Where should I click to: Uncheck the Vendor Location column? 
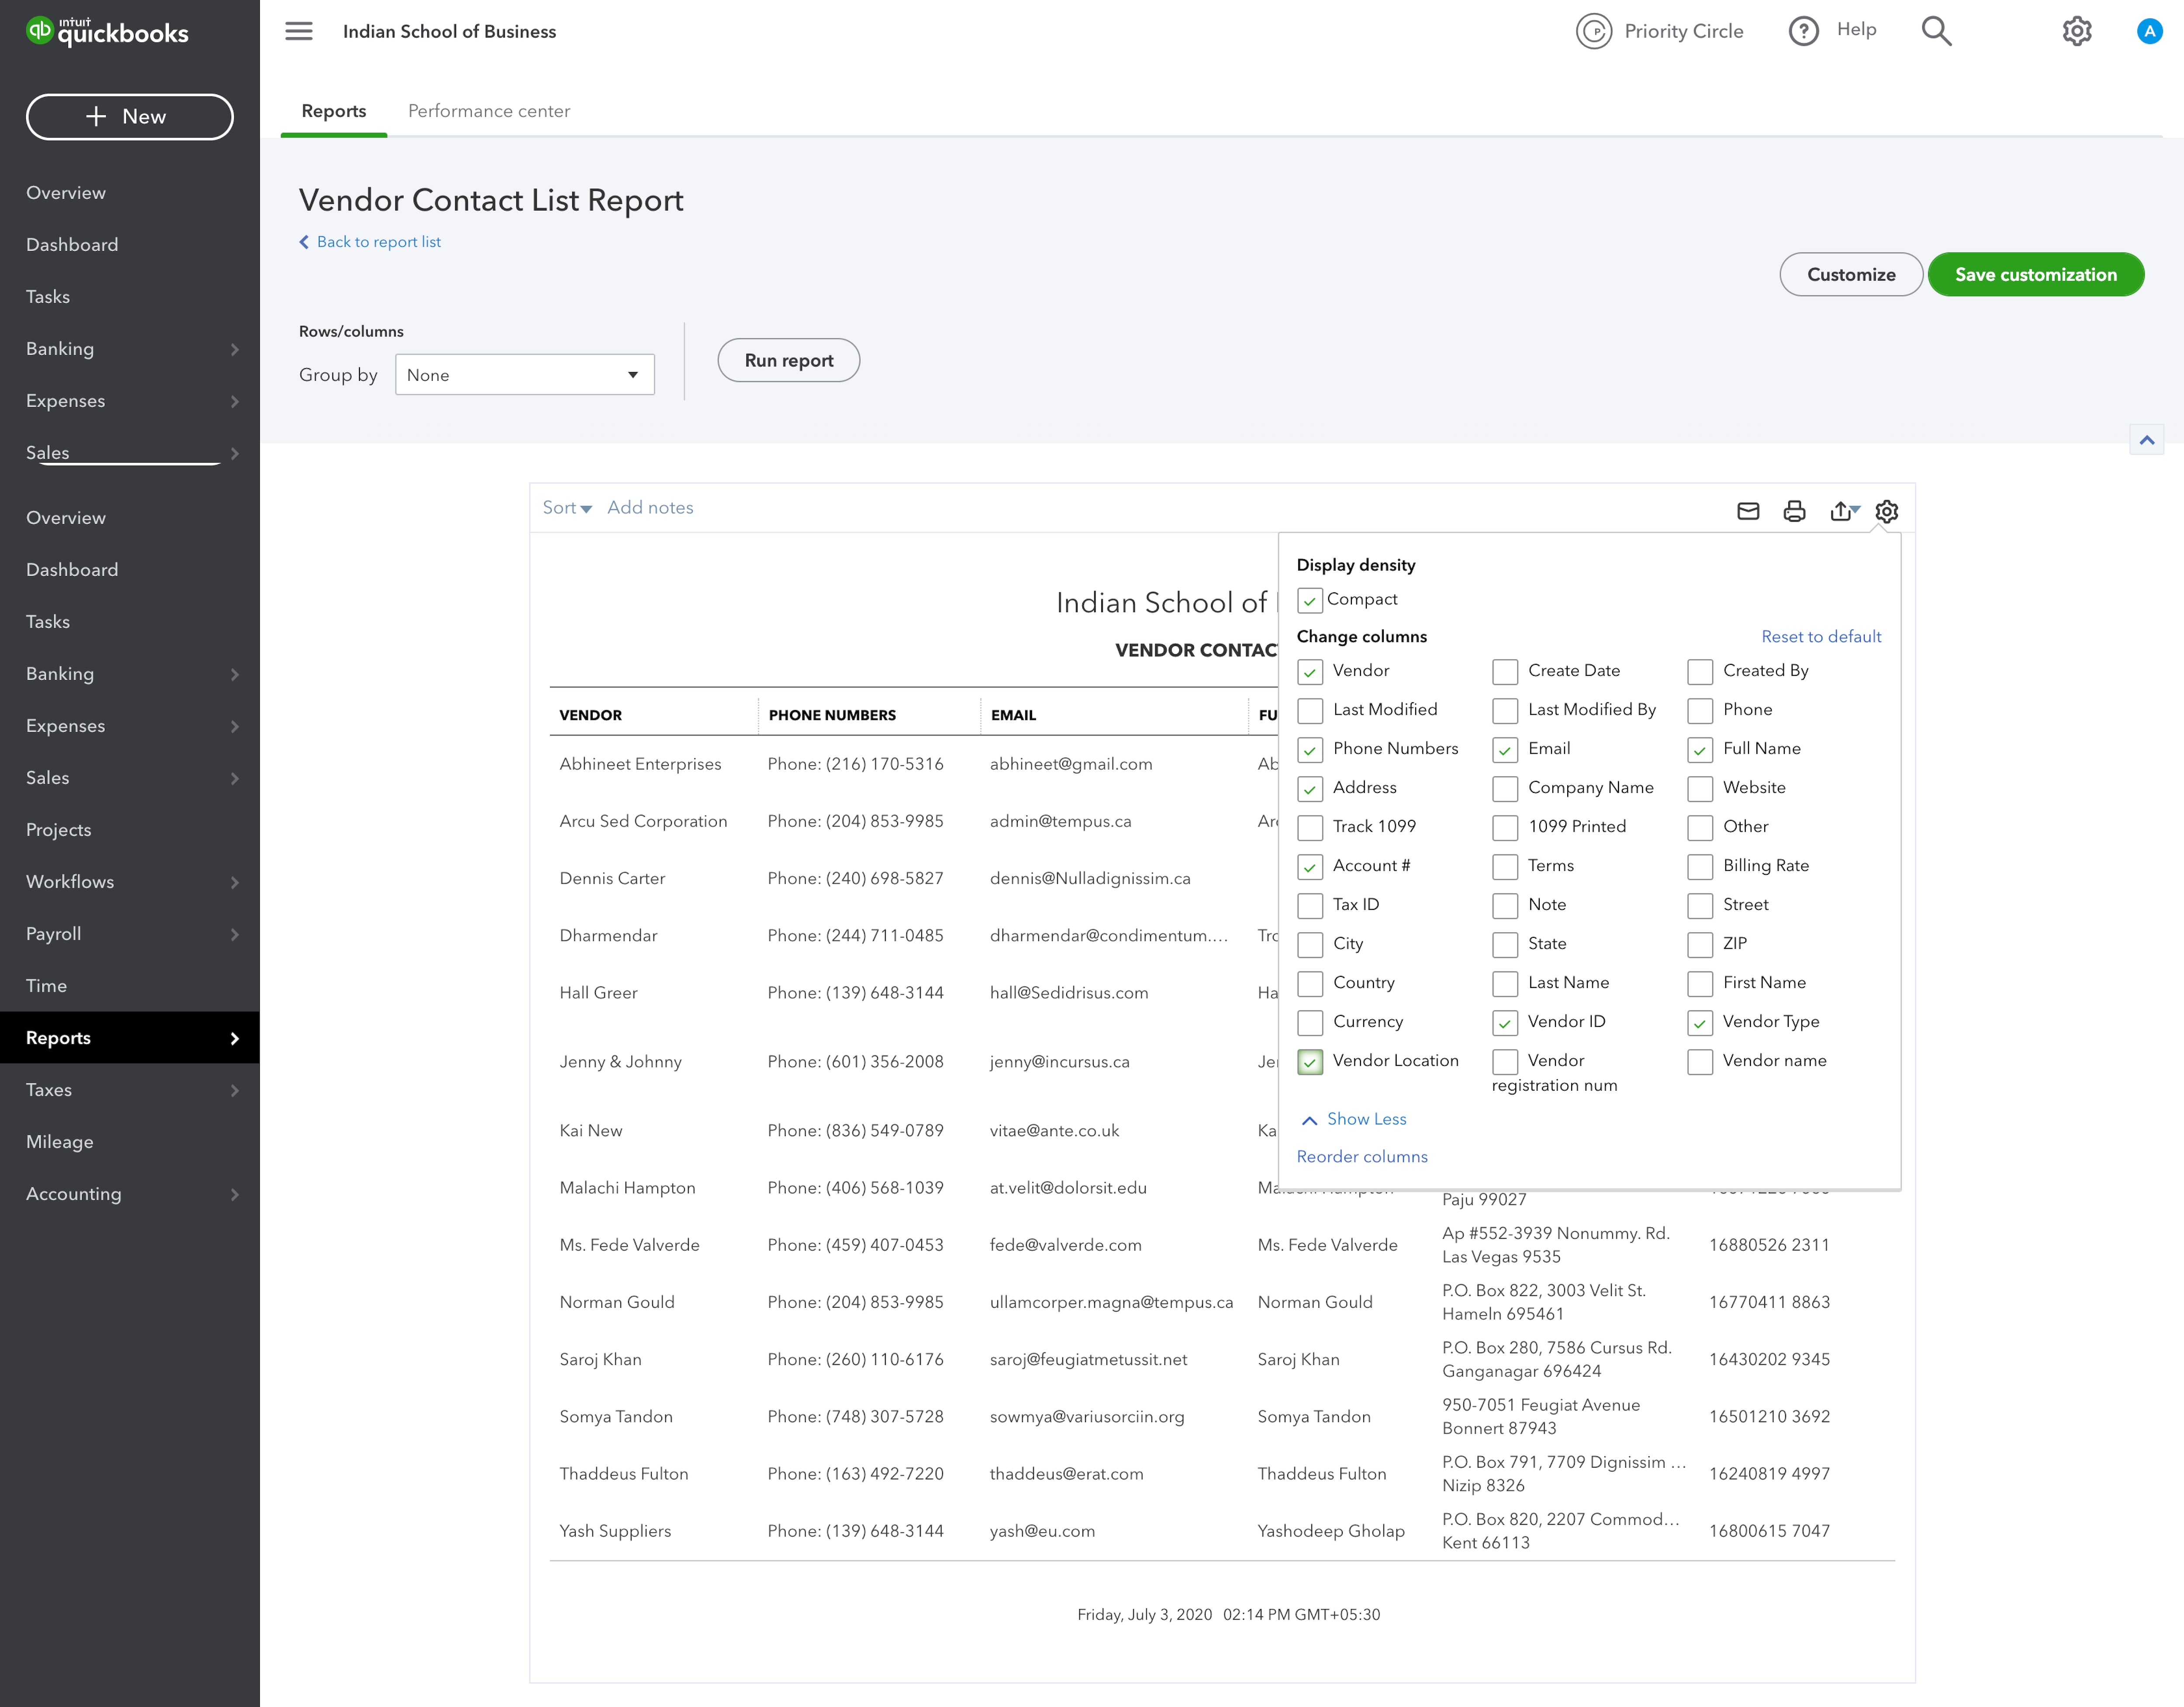[x=1310, y=1062]
